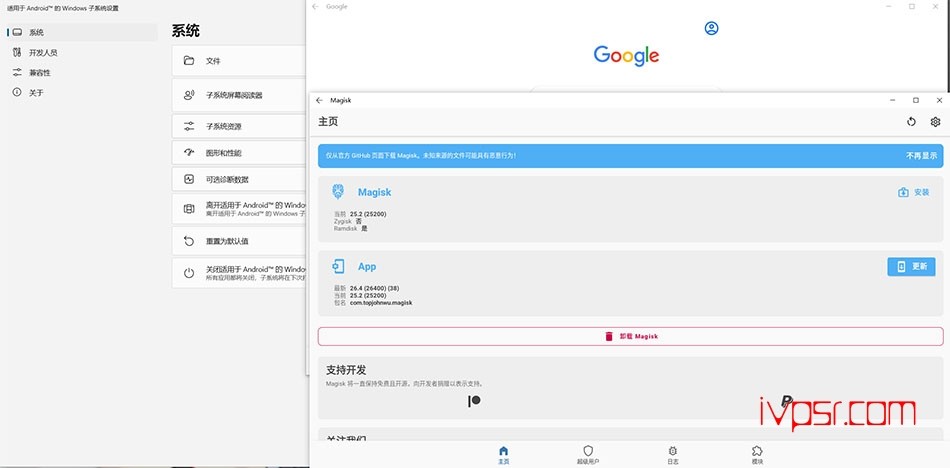The width and height of the screenshot is (950, 468).
Task: Click the folder icon beside 文件
Action: [189, 61]
